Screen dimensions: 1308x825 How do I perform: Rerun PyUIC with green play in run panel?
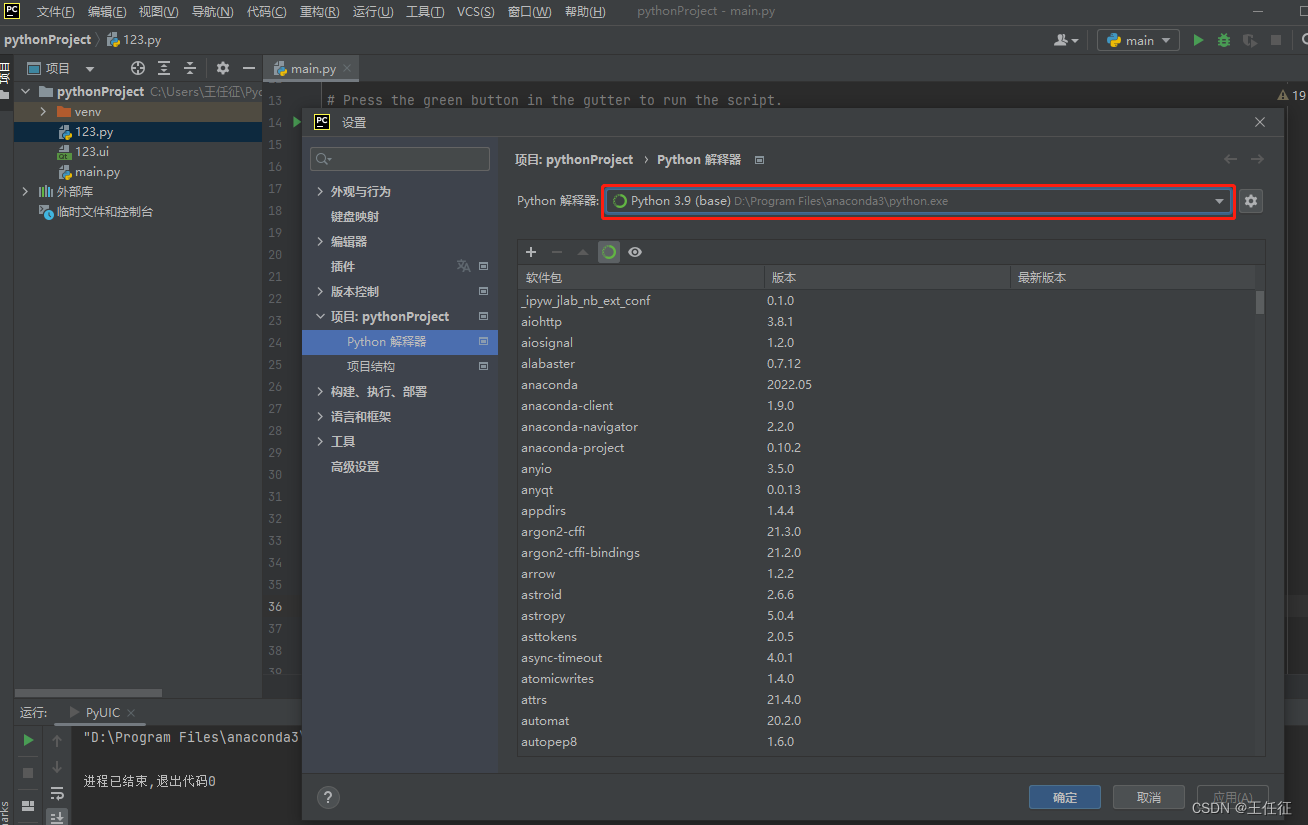(x=28, y=740)
